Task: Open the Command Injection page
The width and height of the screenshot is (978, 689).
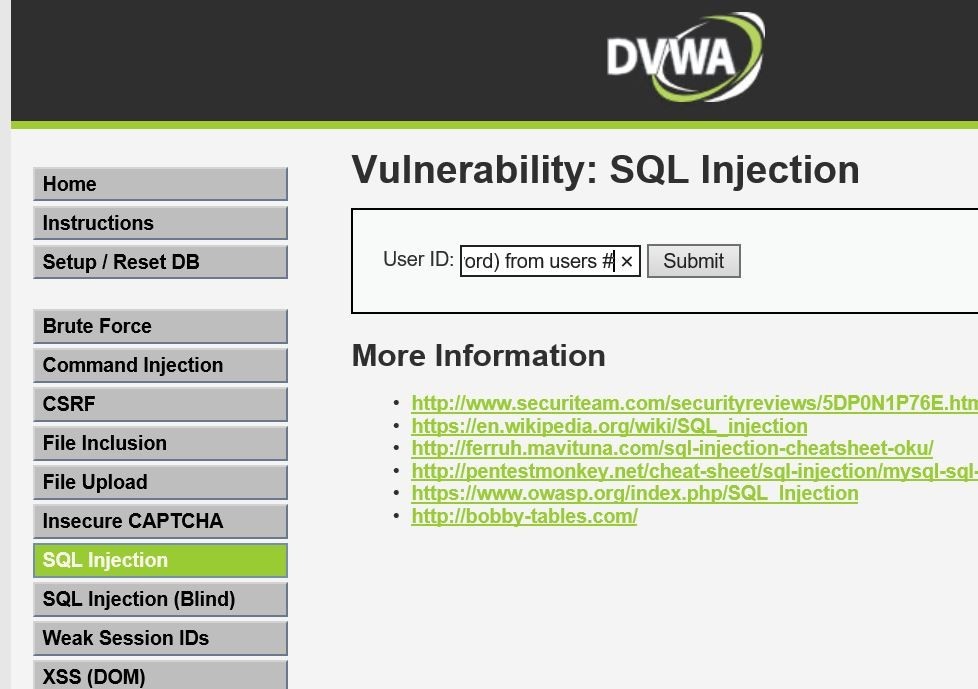Action: click(x=160, y=365)
